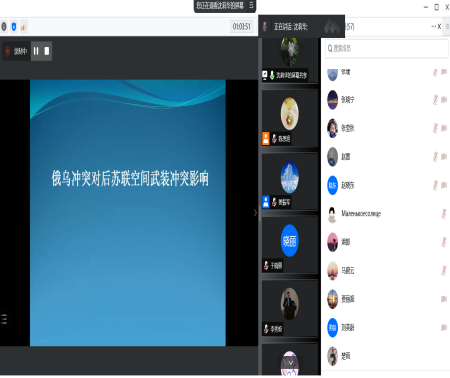Click the blue person badge on iceberg-avatar tile
The image size is (450, 378).
pyautogui.click(x=266, y=202)
